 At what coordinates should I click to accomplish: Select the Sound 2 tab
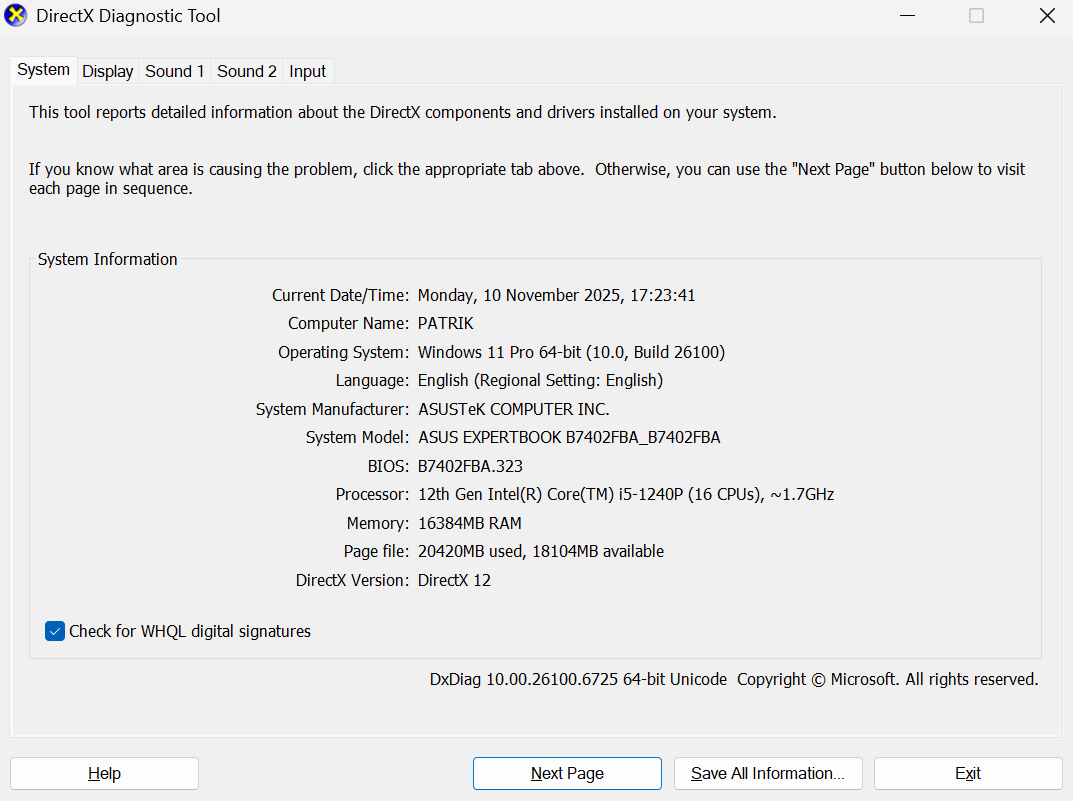246,71
